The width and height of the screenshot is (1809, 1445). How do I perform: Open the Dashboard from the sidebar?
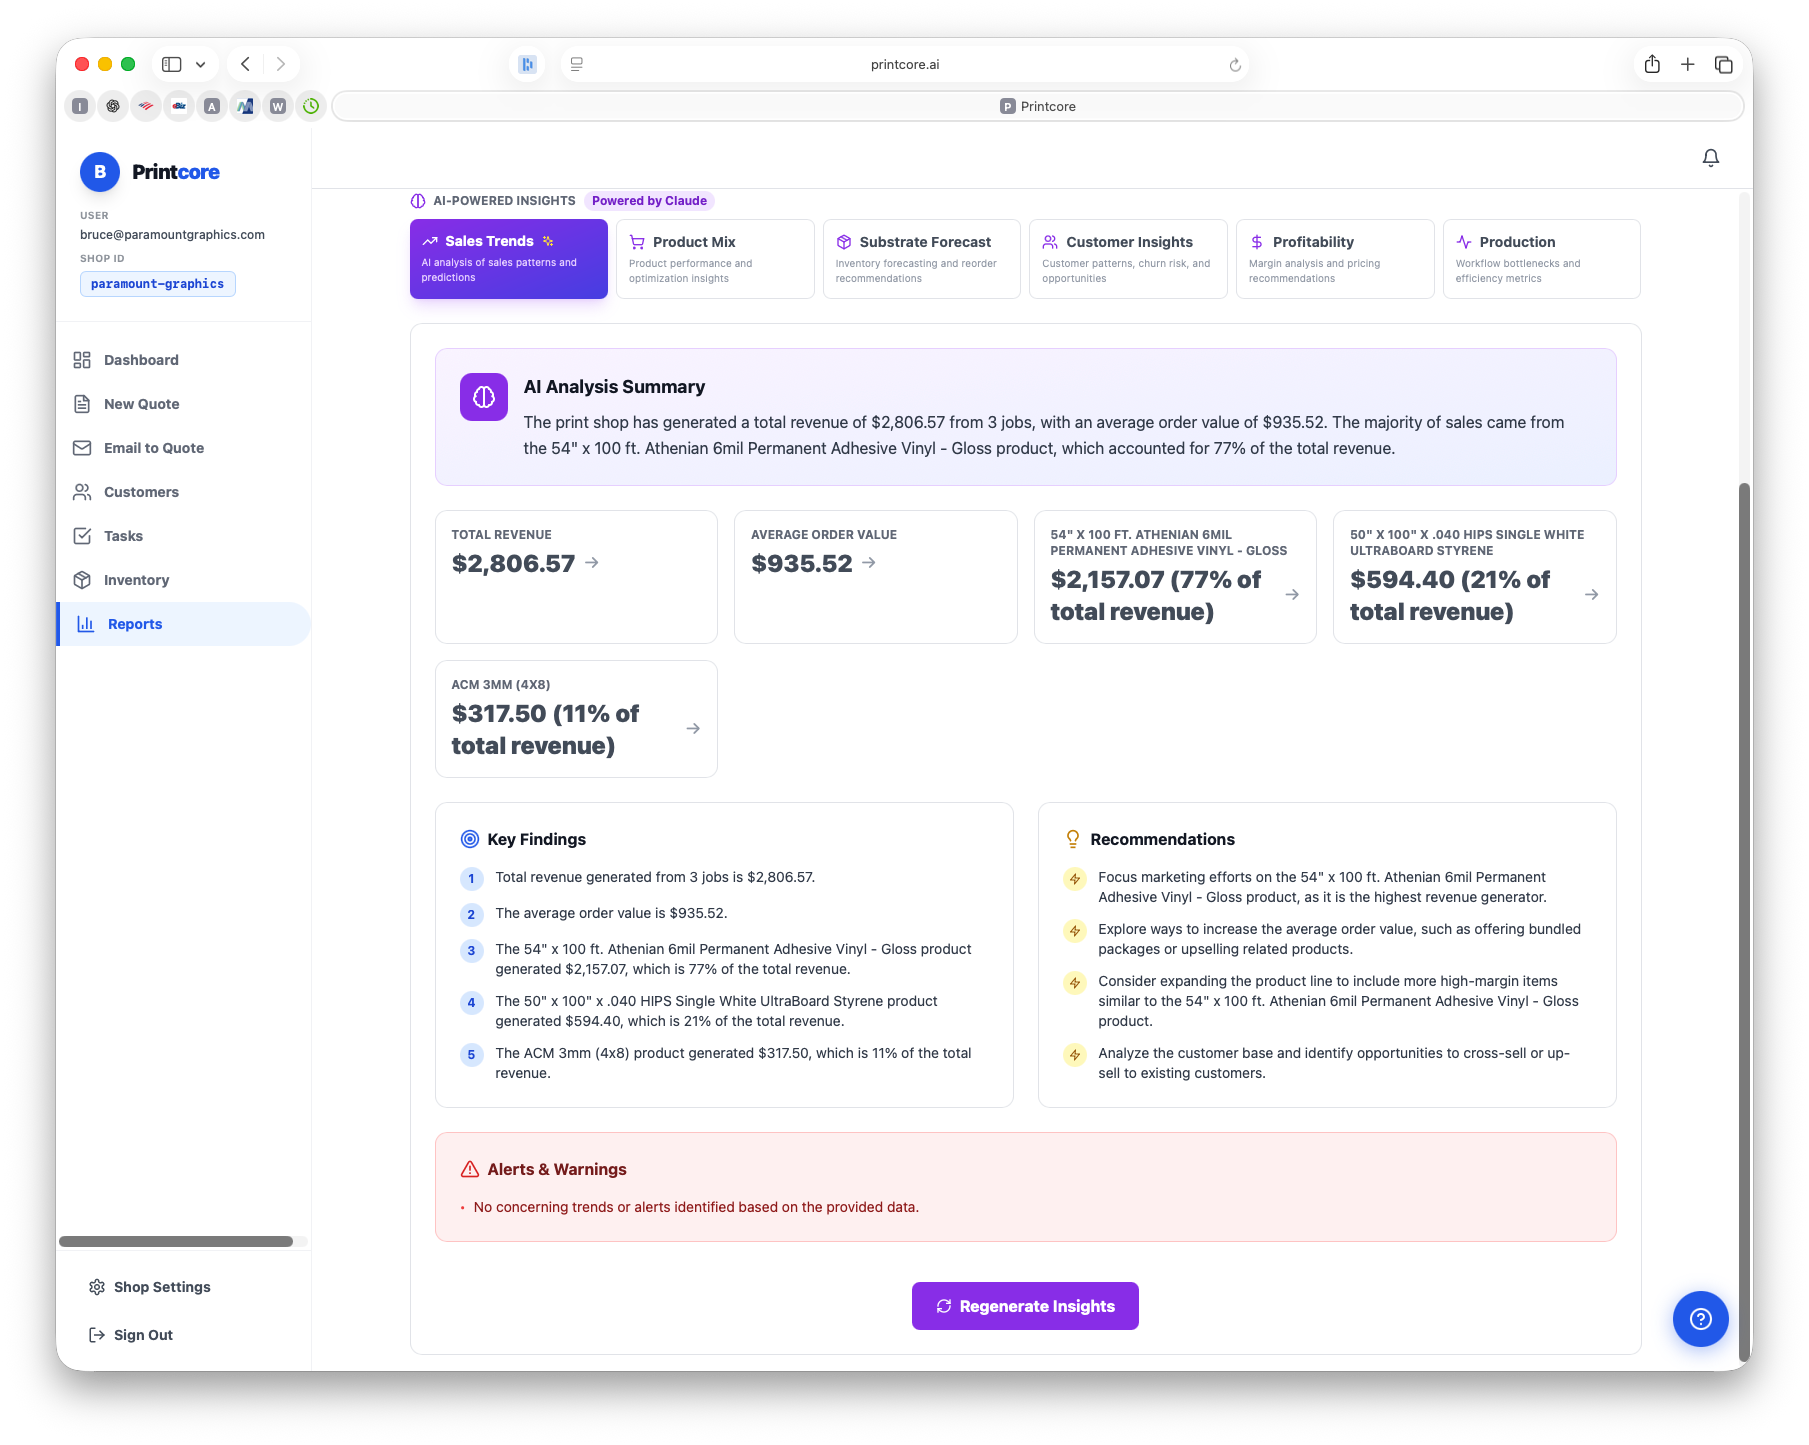click(x=140, y=360)
